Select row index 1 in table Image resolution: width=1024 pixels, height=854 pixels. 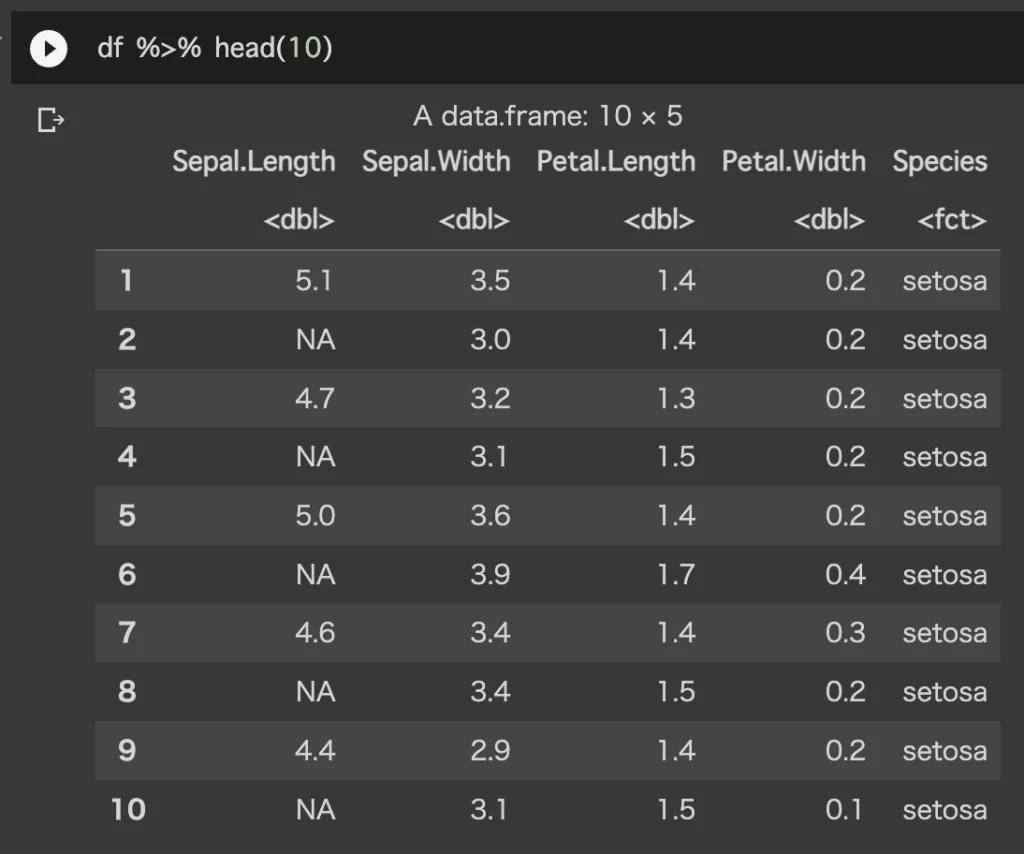(x=126, y=280)
